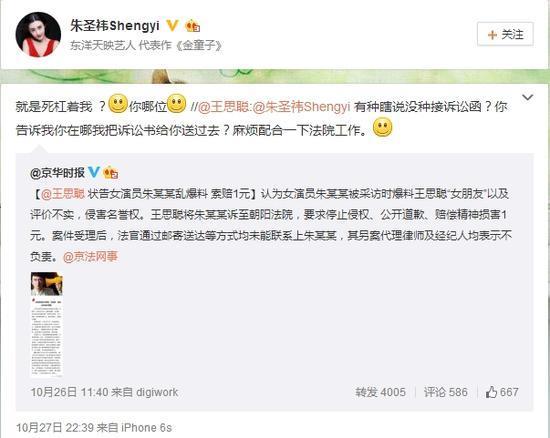Open the @京法网事 mention link

tap(90, 257)
